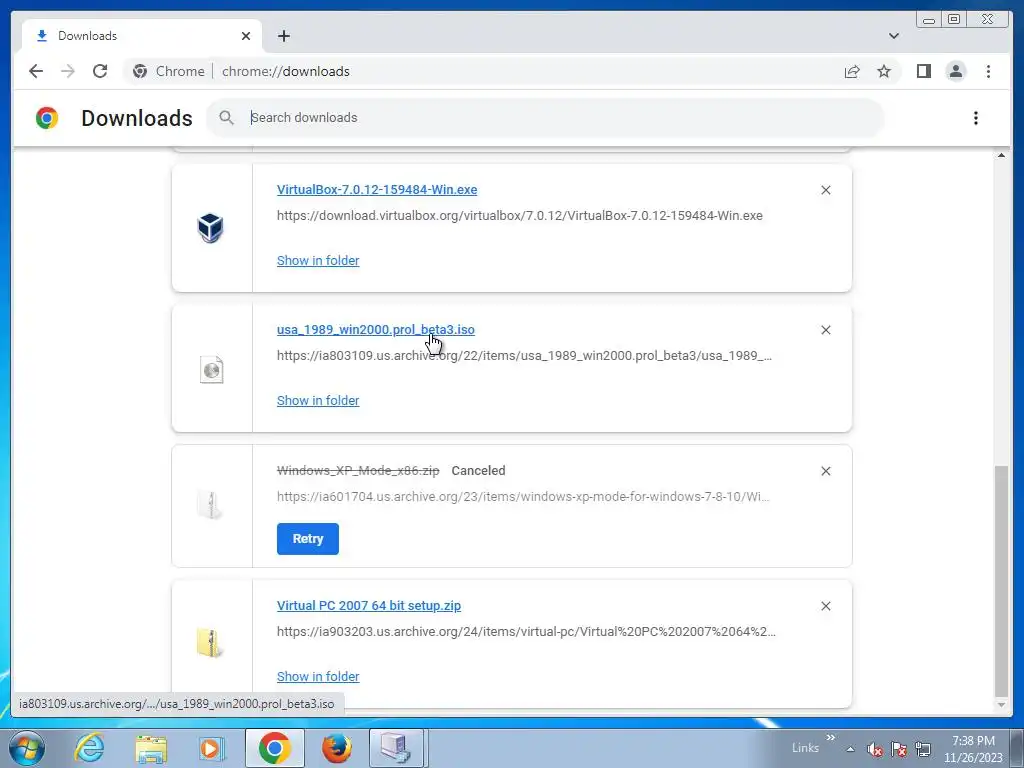Open the Action Center flag icon
The width and height of the screenshot is (1024, 768).
tap(899, 749)
